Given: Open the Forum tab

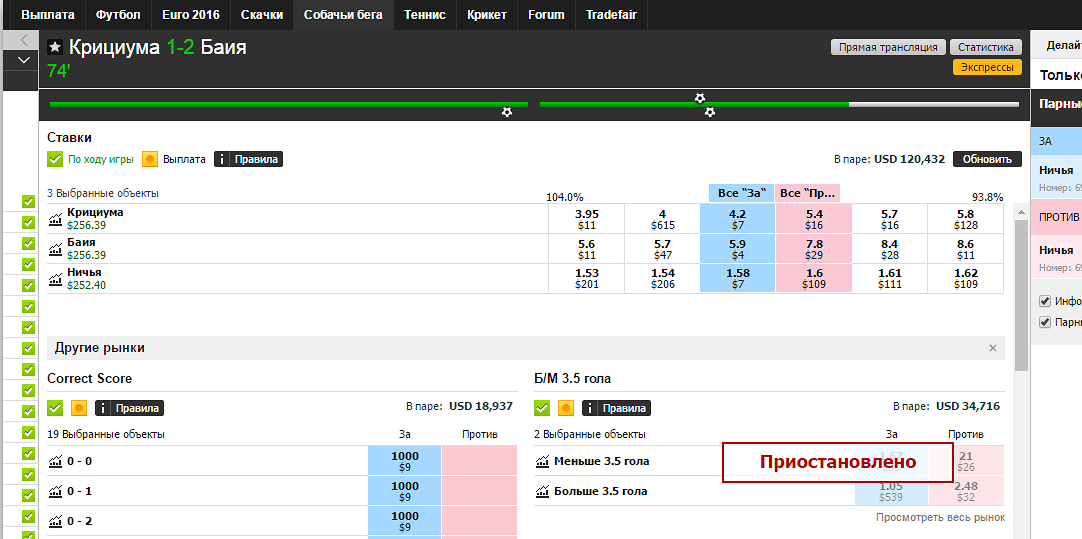Looking at the screenshot, I should coord(547,14).
